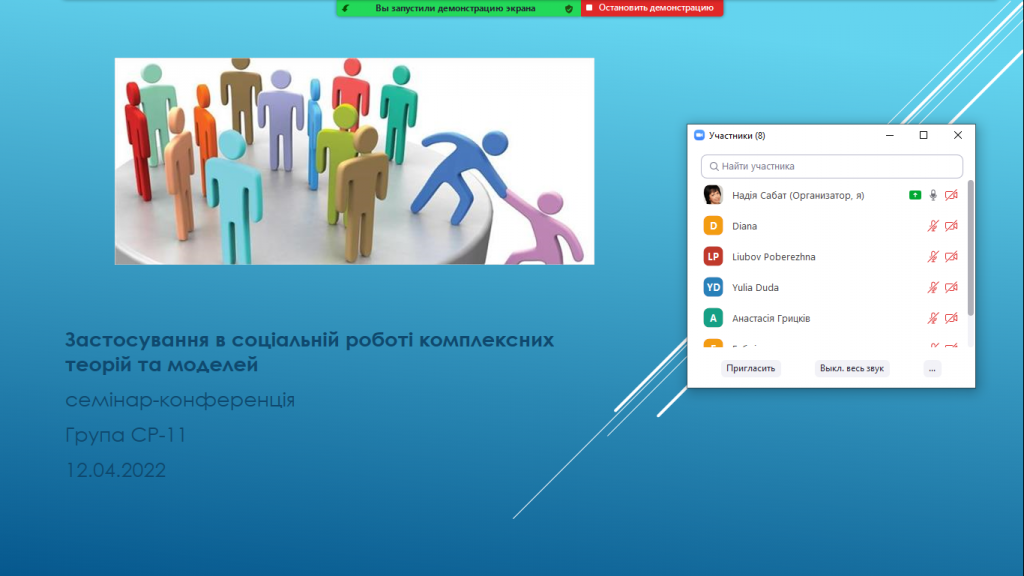The height and width of the screenshot is (576, 1024).
Task: Click the green screen-share icon beside Надія Сабат
Action: click(x=915, y=195)
